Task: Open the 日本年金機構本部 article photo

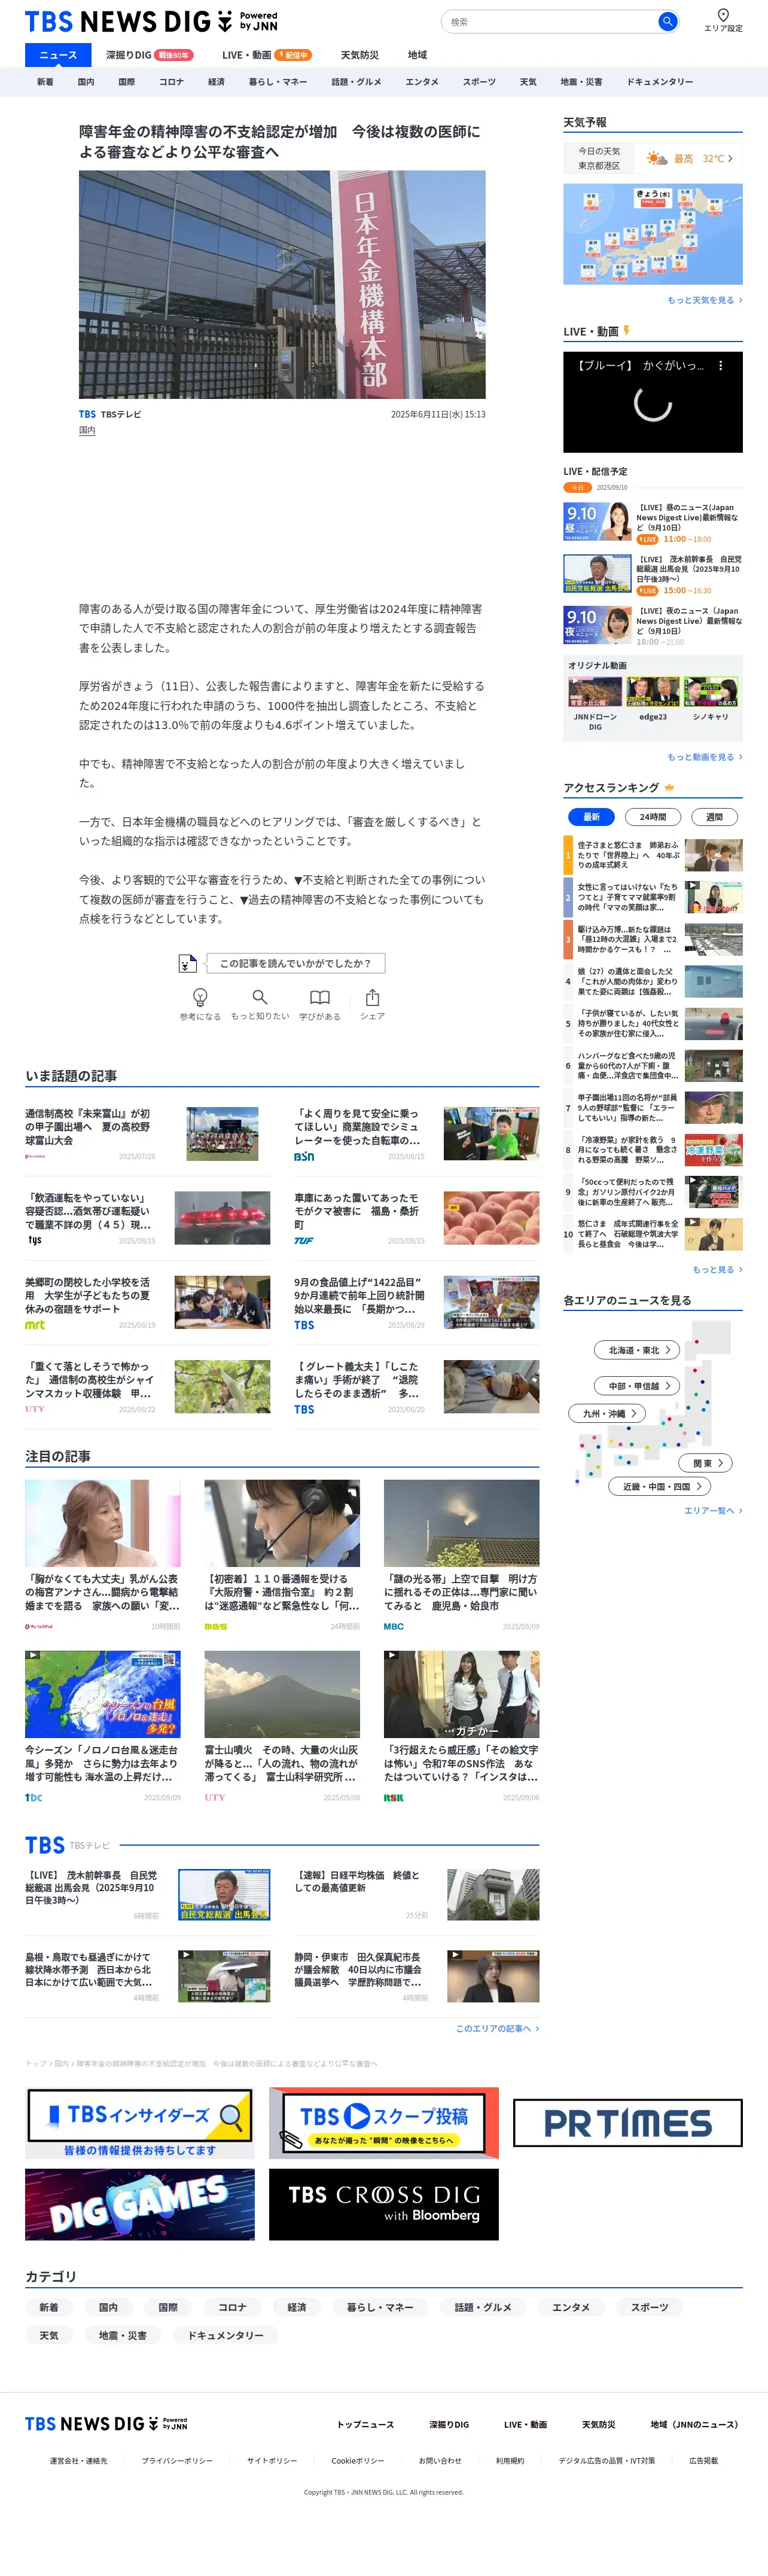Action: pos(282,284)
